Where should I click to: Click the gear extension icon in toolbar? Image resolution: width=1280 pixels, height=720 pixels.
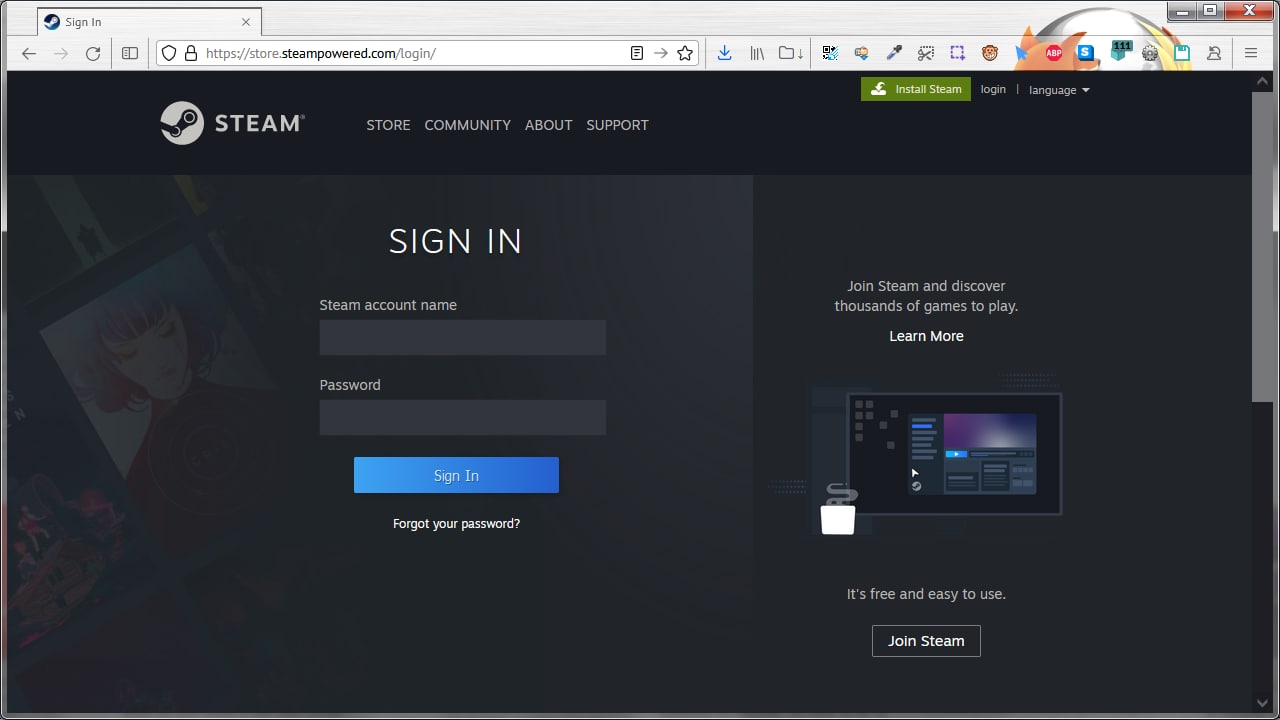pyautogui.click(x=1150, y=53)
